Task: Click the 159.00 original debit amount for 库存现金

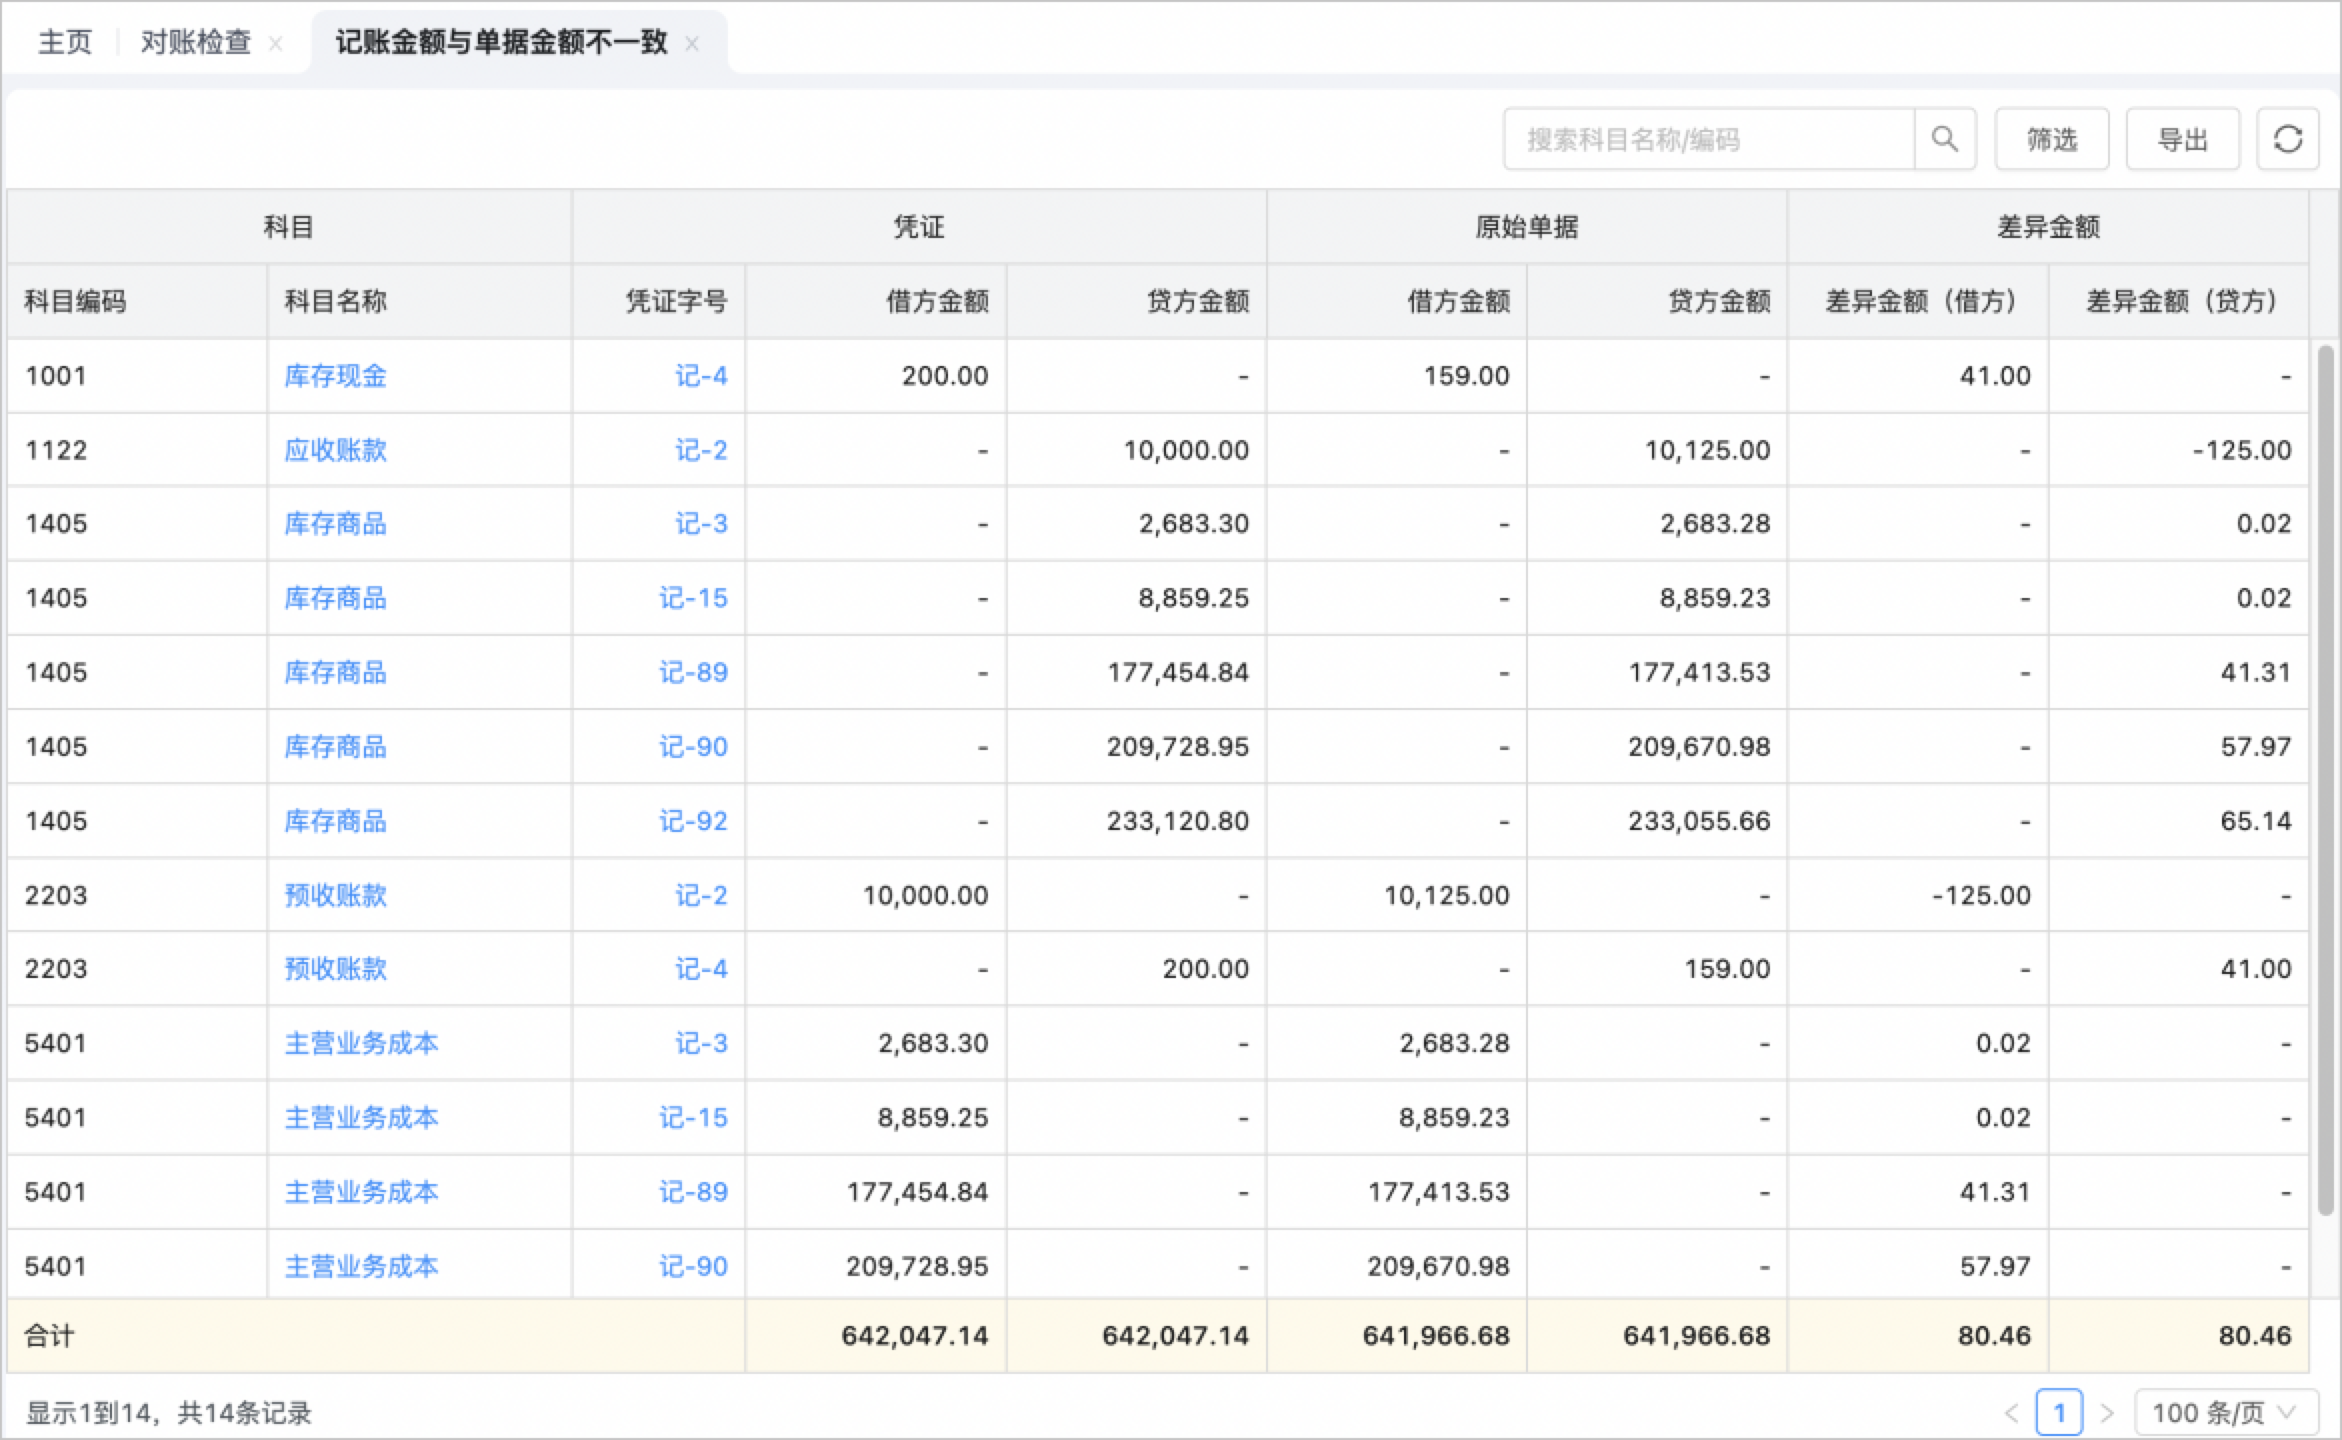Action: (x=1467, y=376)
